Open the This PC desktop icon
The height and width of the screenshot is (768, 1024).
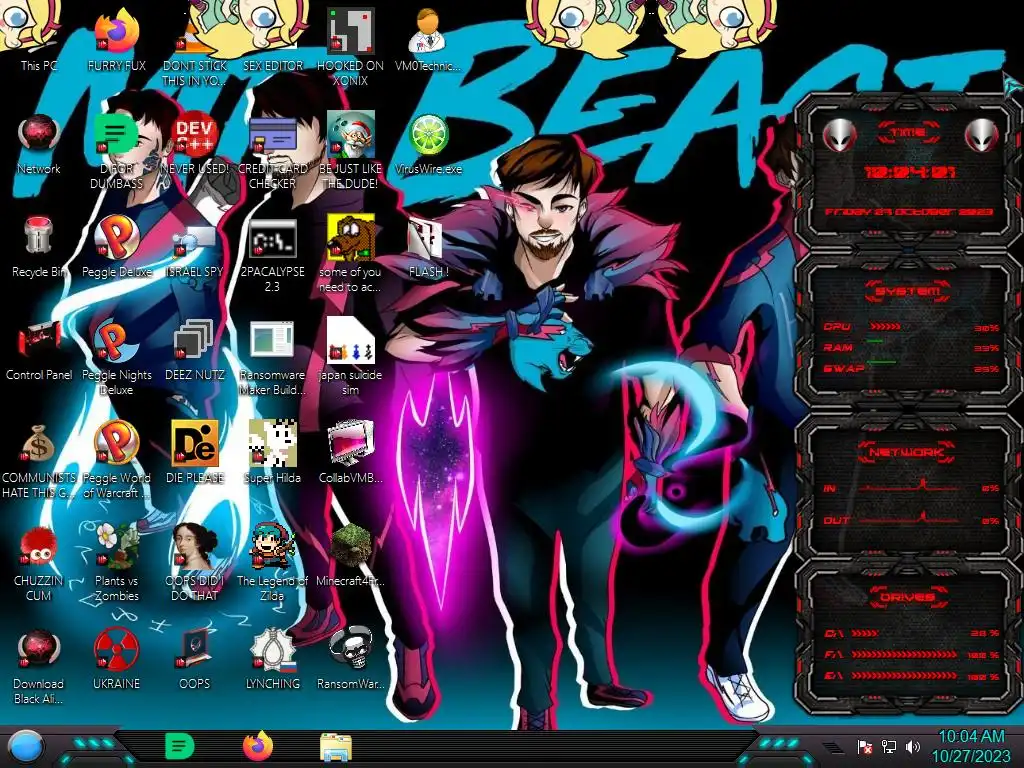(x=39, y=39)
